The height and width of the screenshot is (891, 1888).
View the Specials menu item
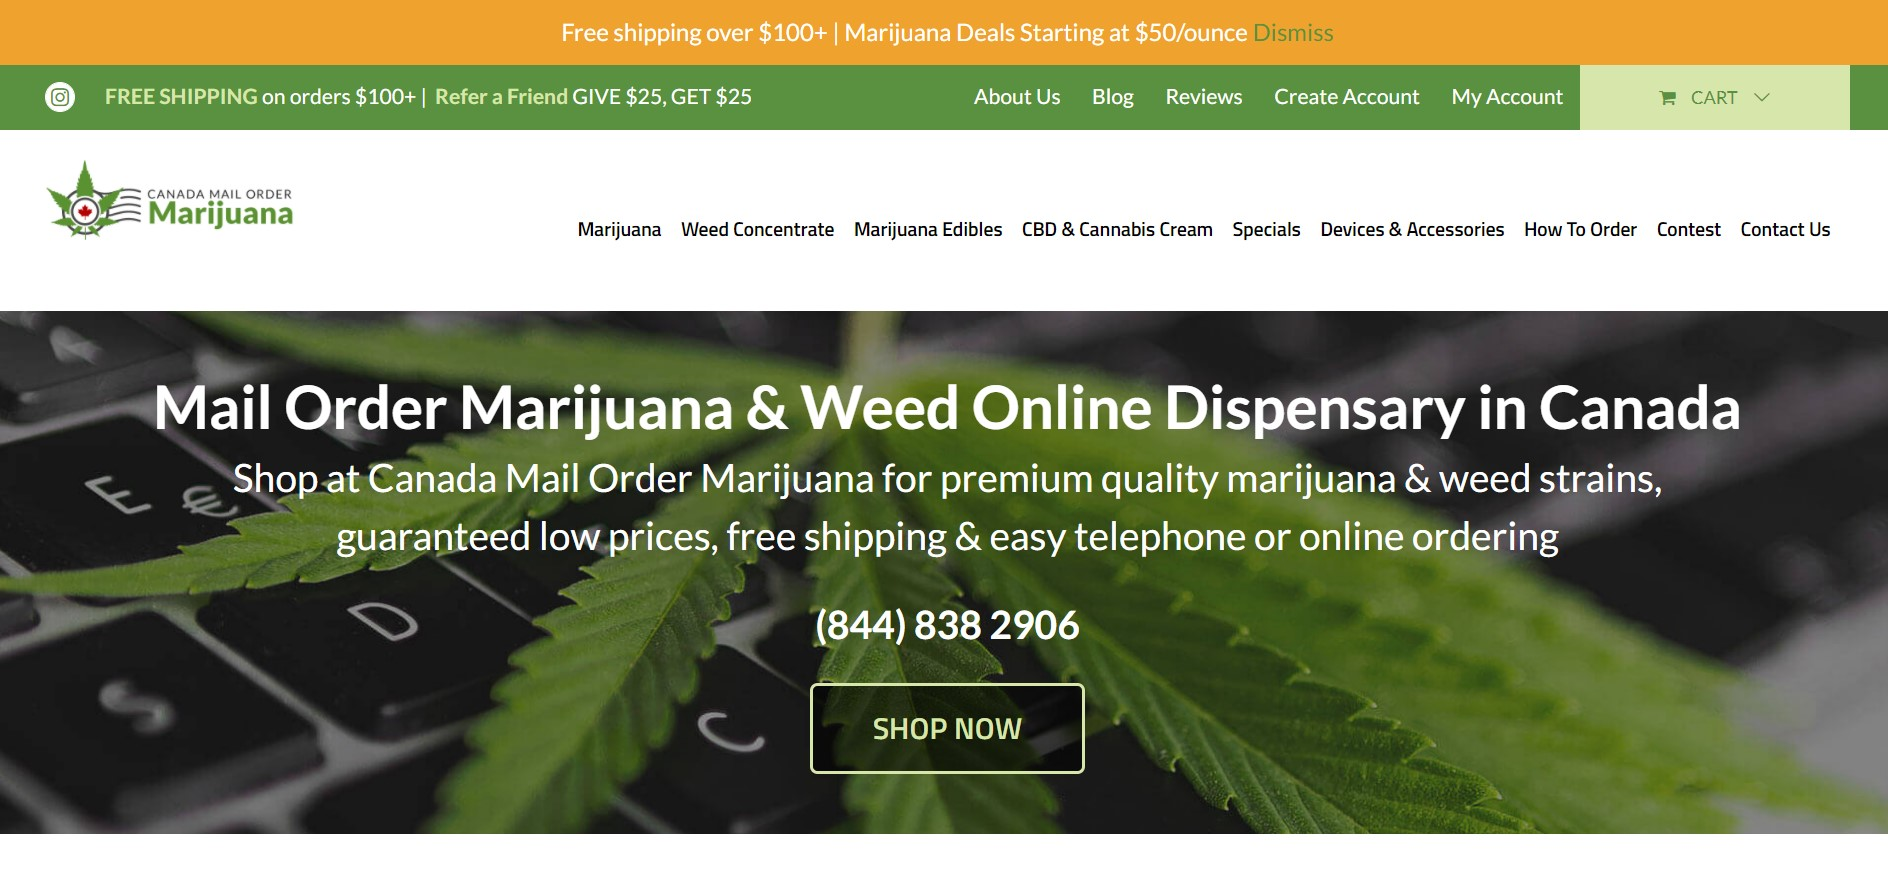[1266, 230]
